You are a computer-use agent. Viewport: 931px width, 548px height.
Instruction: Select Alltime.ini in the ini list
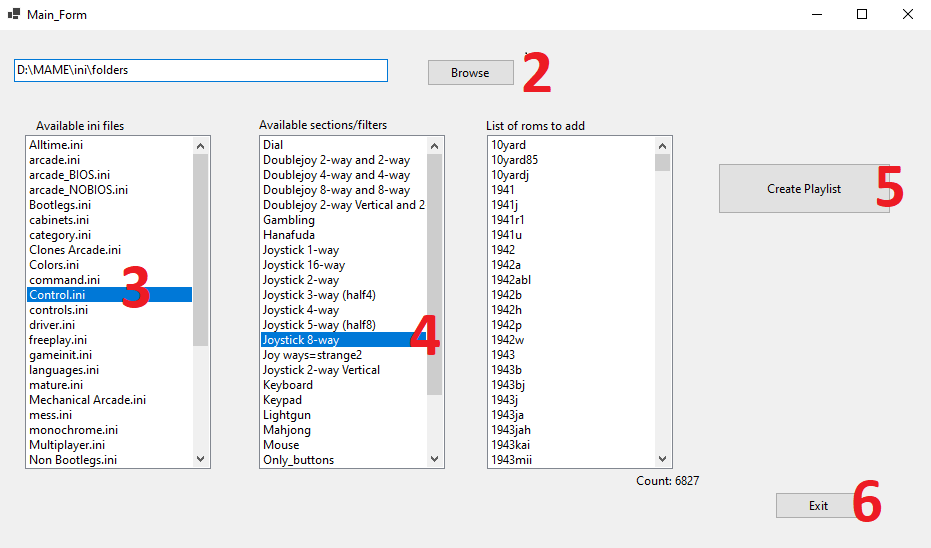pyautogui.click(x=109, y=145)
